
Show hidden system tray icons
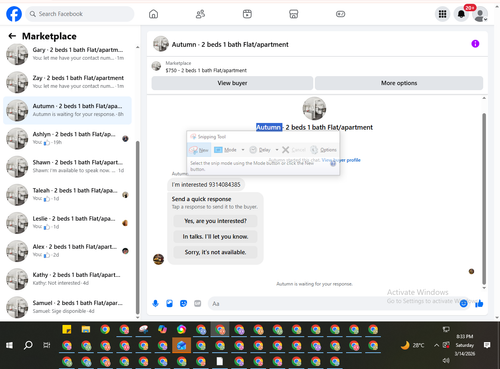436,345
